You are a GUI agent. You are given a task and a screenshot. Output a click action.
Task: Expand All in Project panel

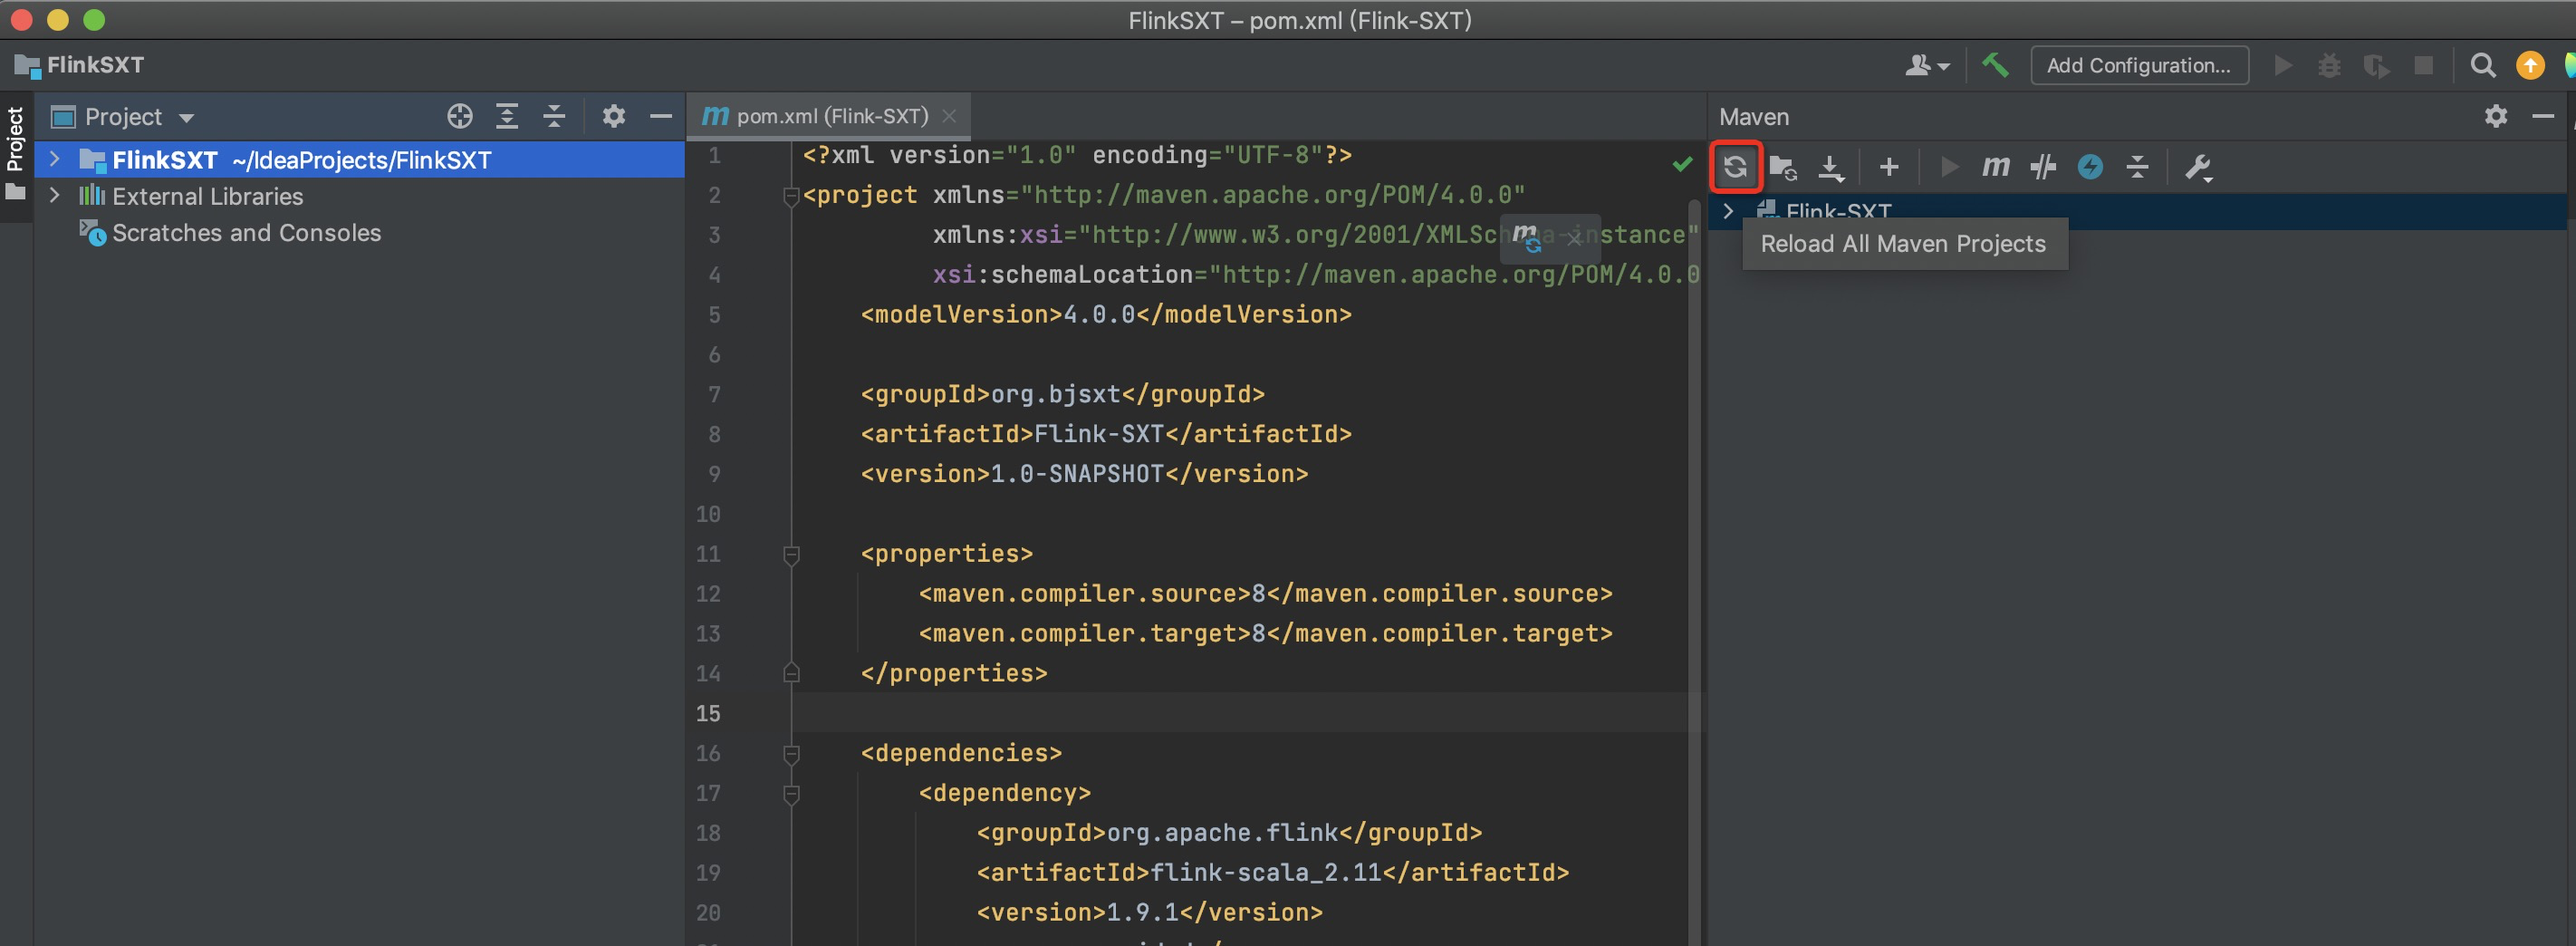[x=507, y=116]
